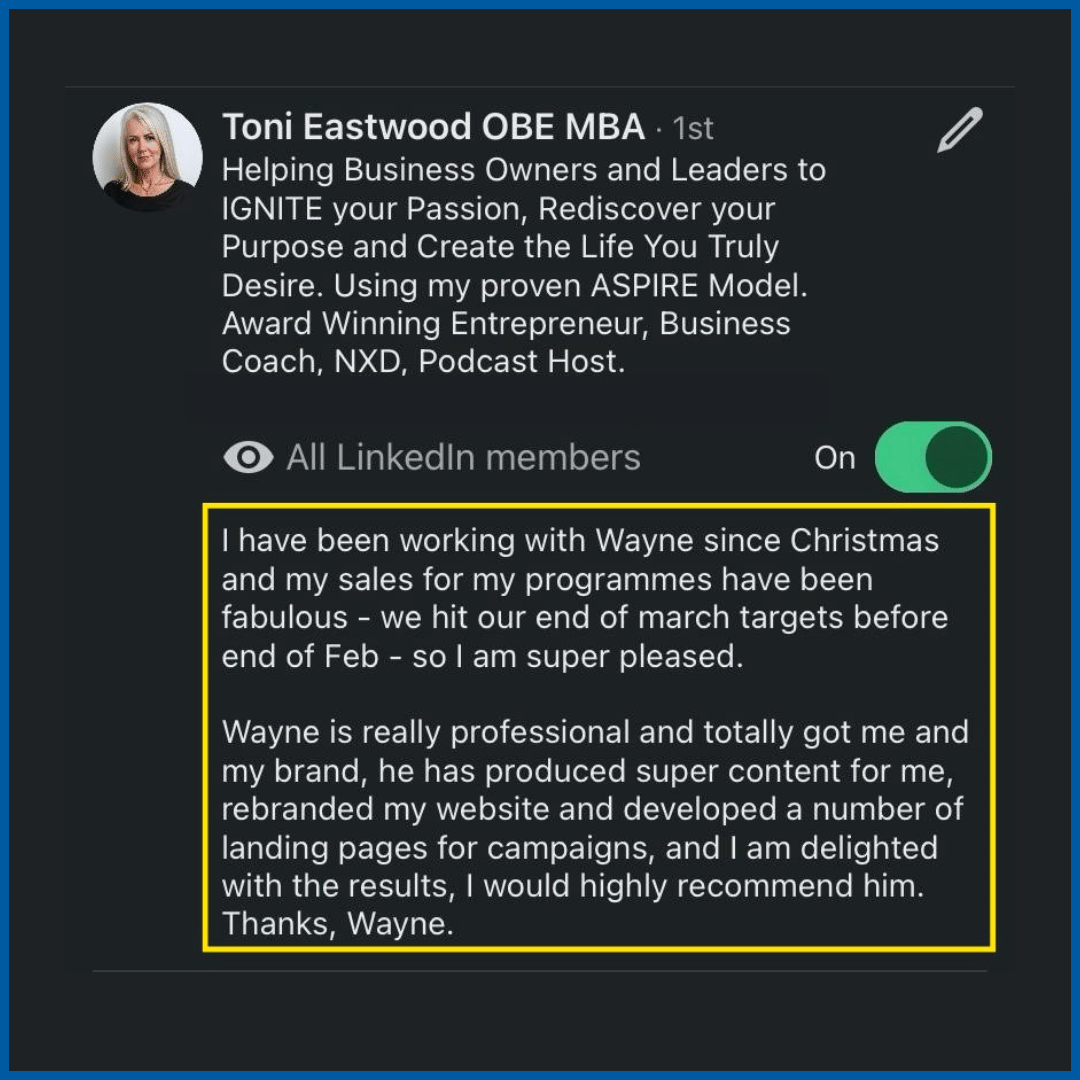1080x1080 pixels.
Task: Open the Toni Eastwood OBE MBA name link
Action: 433,127
